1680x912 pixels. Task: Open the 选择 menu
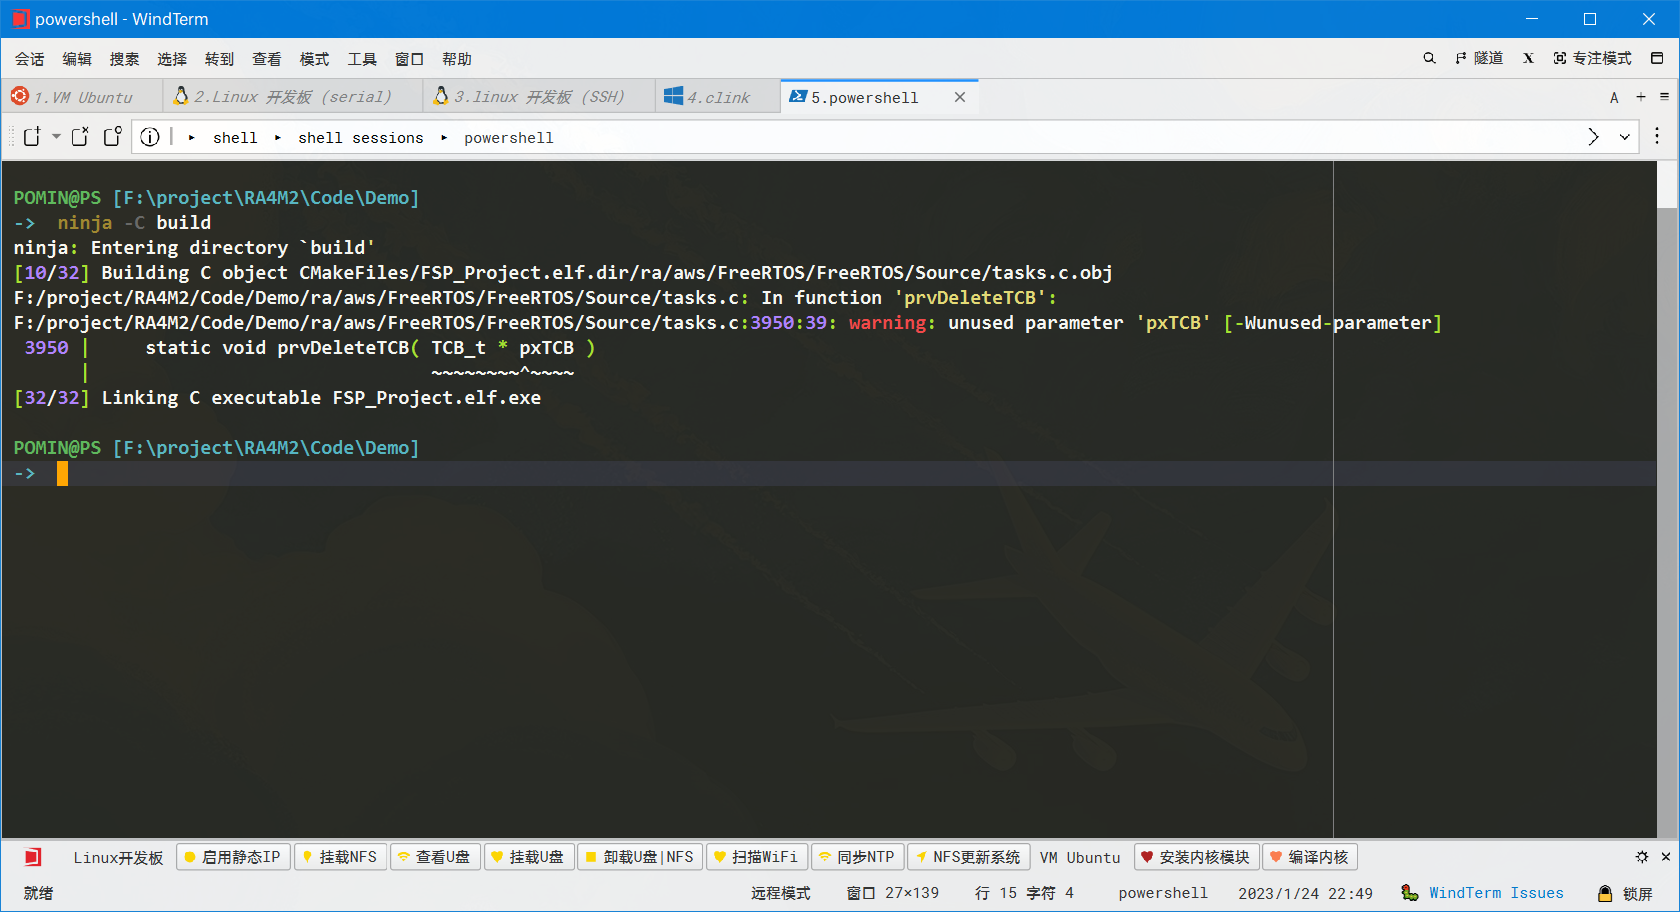[x=172, y=59]
